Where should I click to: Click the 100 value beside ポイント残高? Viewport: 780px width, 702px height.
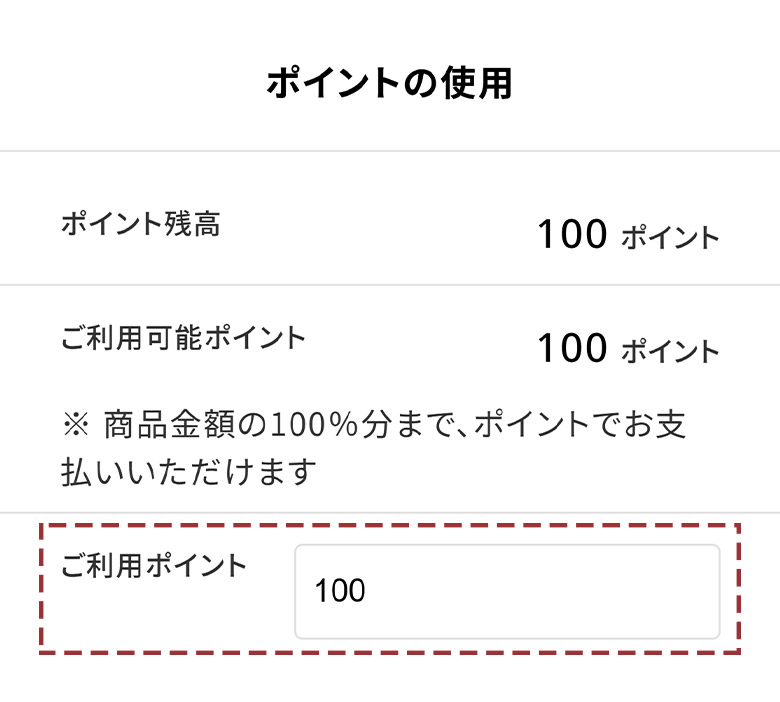[572, 235]
